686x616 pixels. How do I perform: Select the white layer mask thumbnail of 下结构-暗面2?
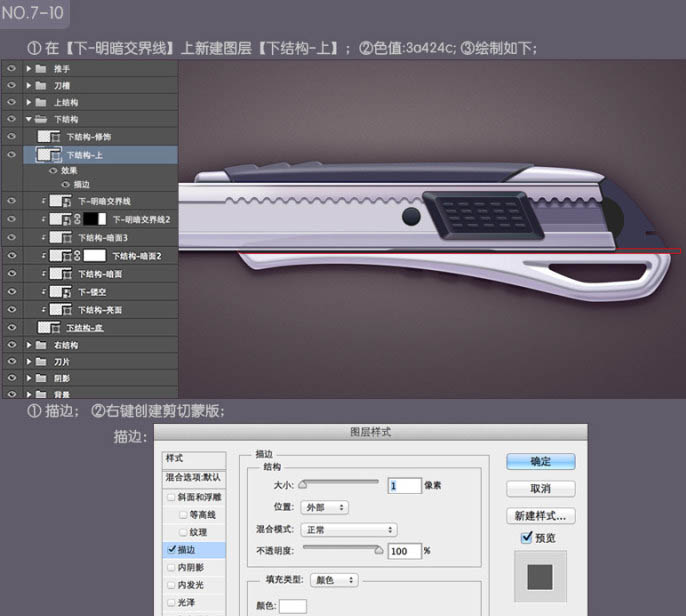(x=95, y=256)
